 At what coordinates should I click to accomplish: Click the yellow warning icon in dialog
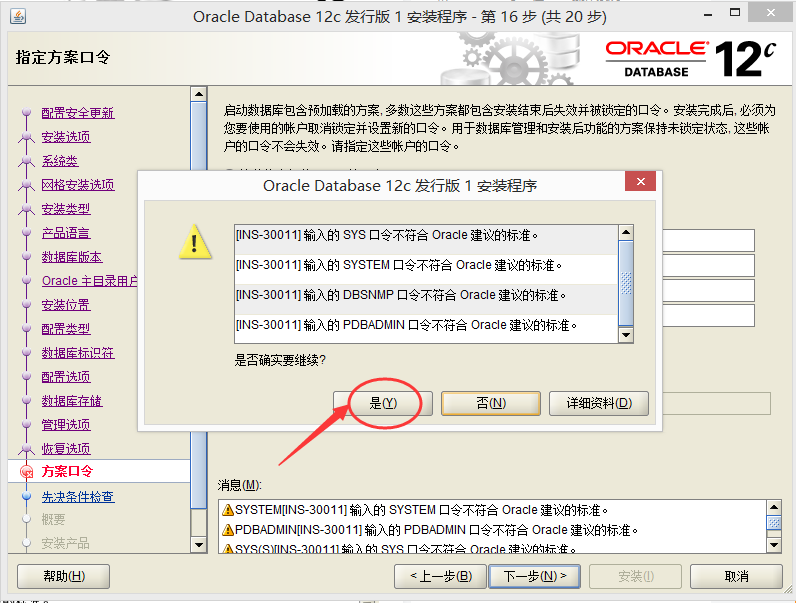coord(195,243)
